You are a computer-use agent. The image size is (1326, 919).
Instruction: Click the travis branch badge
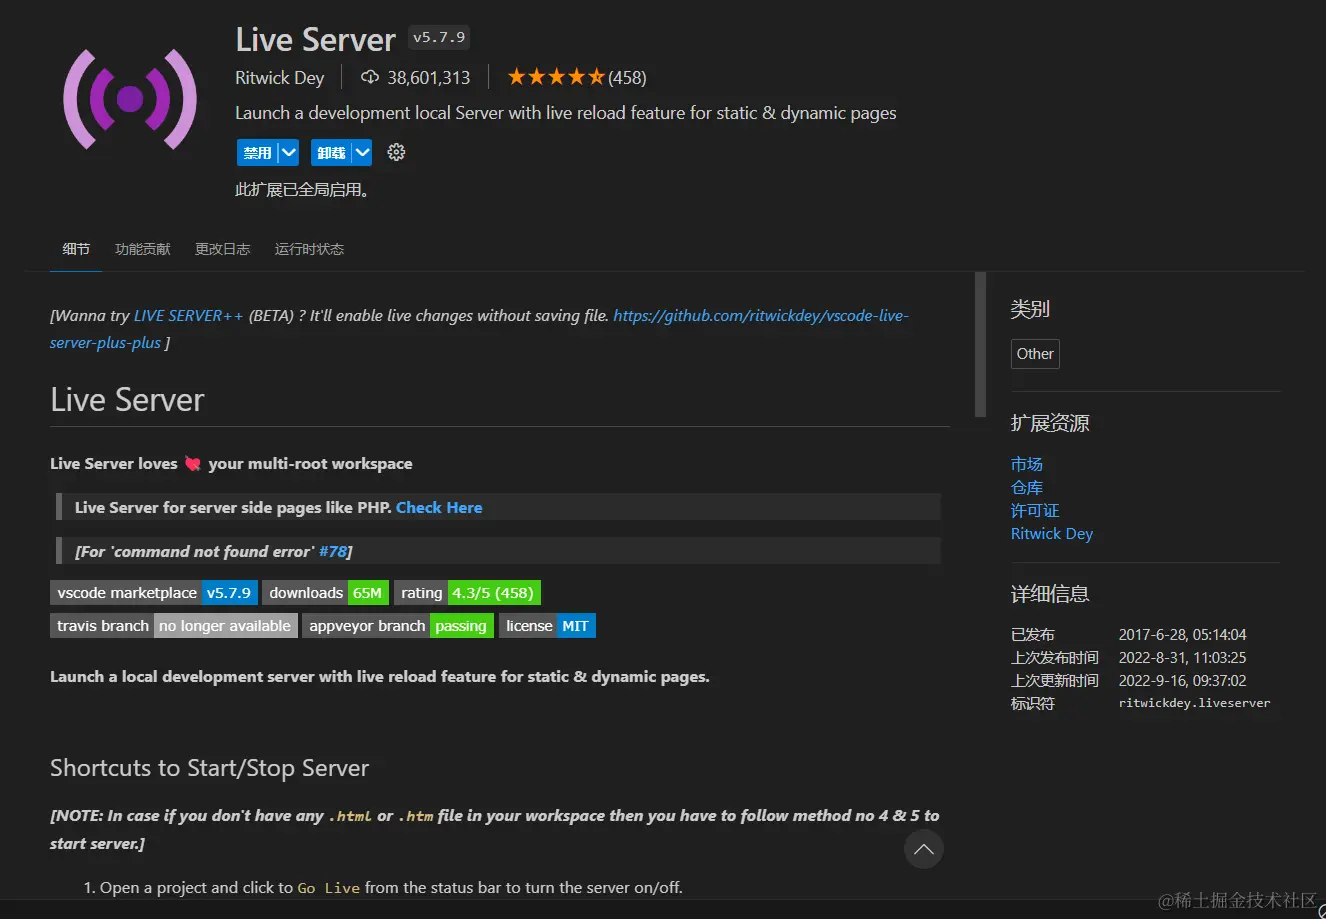click(174, 626)
